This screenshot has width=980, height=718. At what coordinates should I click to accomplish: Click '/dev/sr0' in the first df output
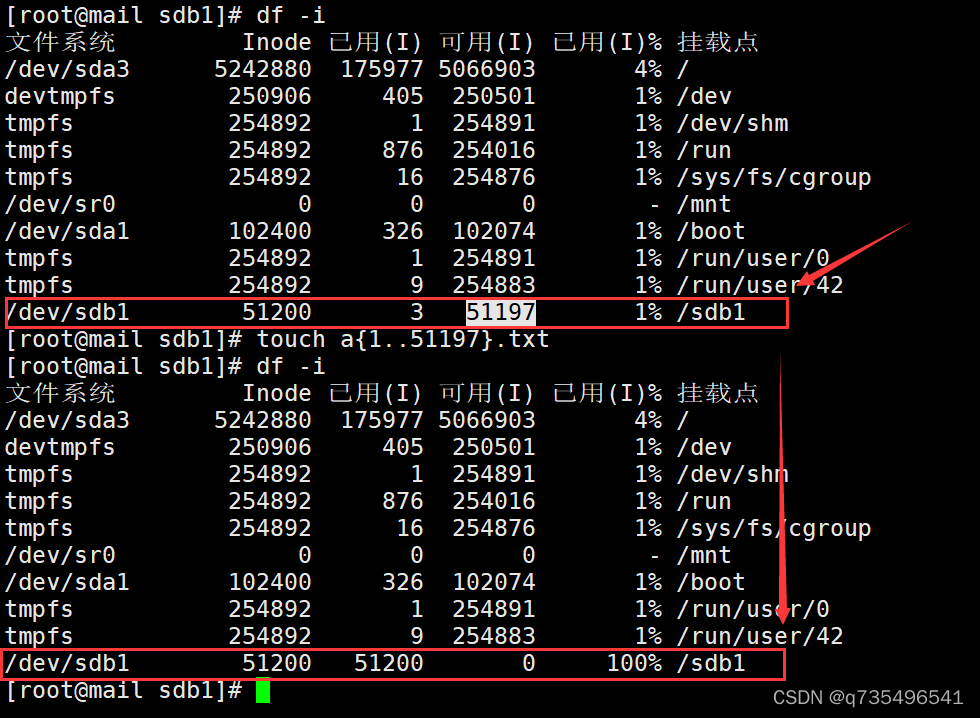[x=60, y=204]
